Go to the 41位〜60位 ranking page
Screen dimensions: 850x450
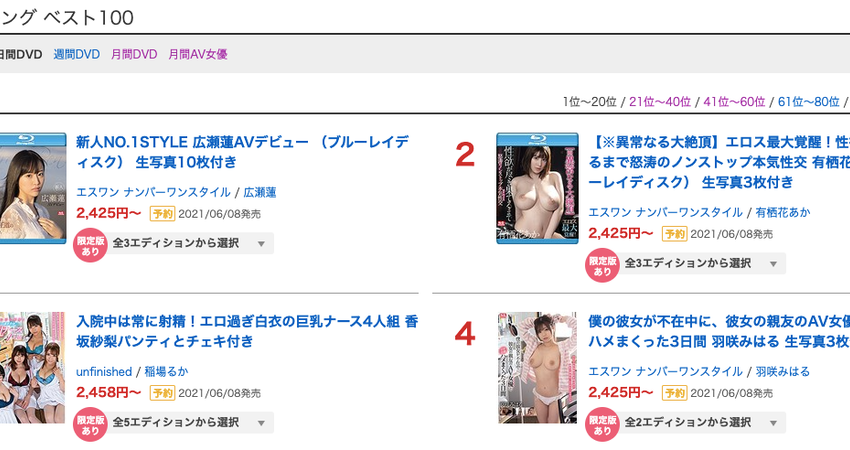pyautogui.click(x=734, y=101)
